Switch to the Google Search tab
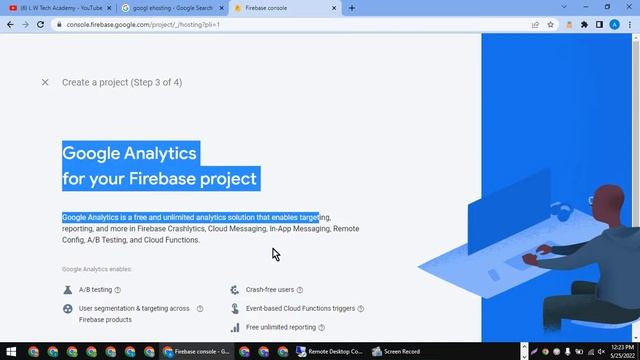This screenshot has height=360, width=640. point(171,8)
